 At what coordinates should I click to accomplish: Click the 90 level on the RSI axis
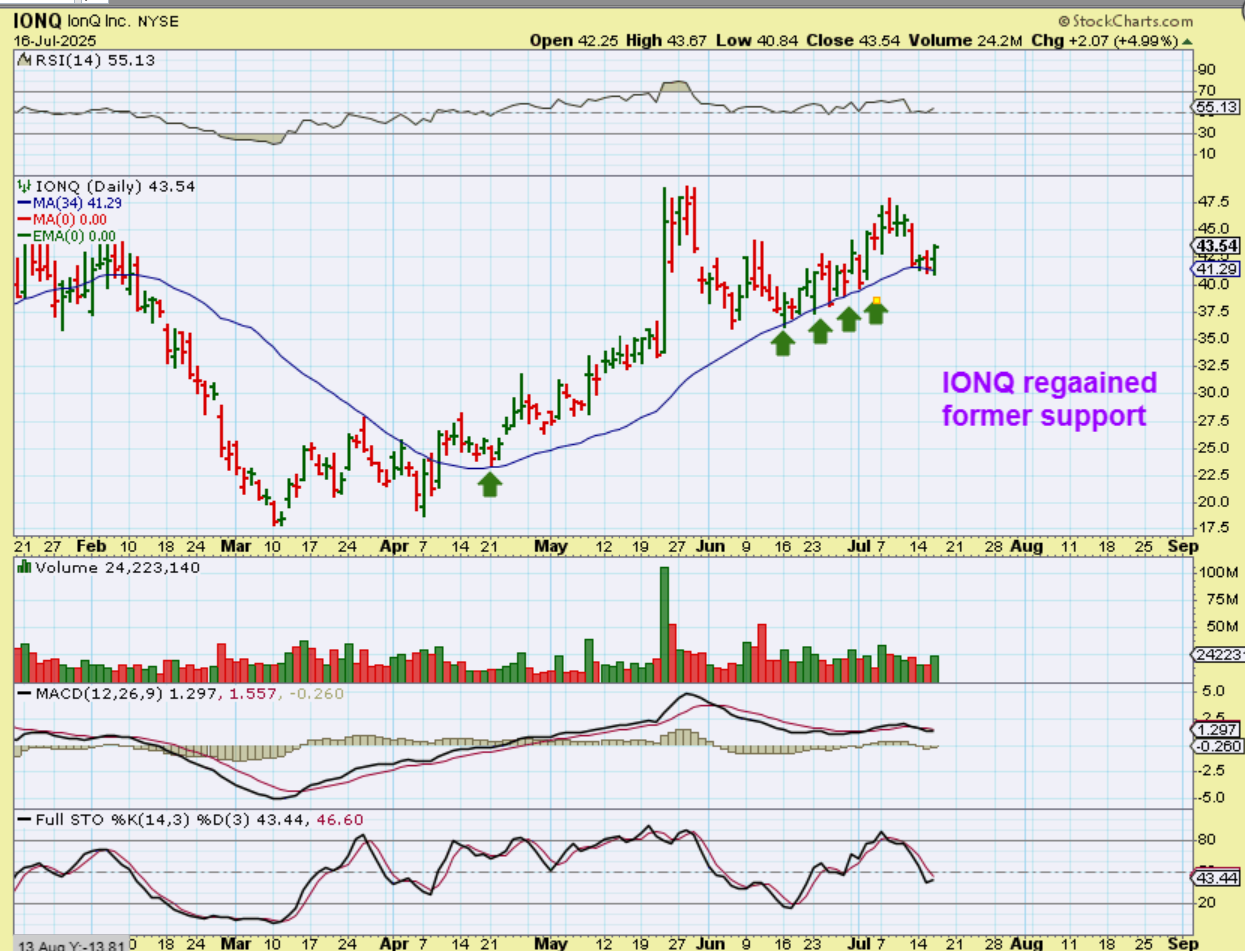[x=1208, y=70]
